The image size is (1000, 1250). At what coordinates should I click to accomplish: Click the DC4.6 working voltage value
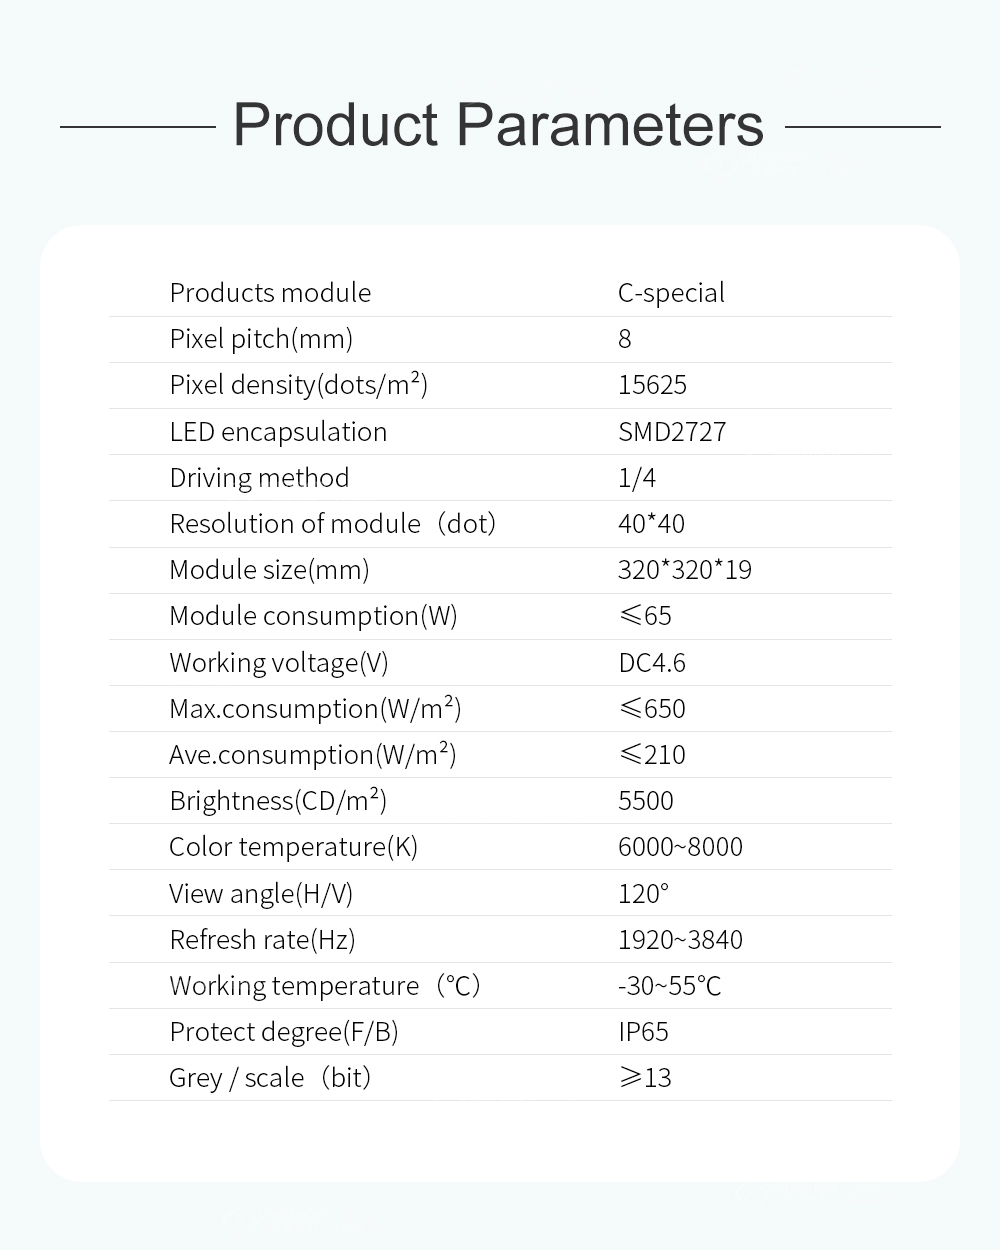click(652, 663)
